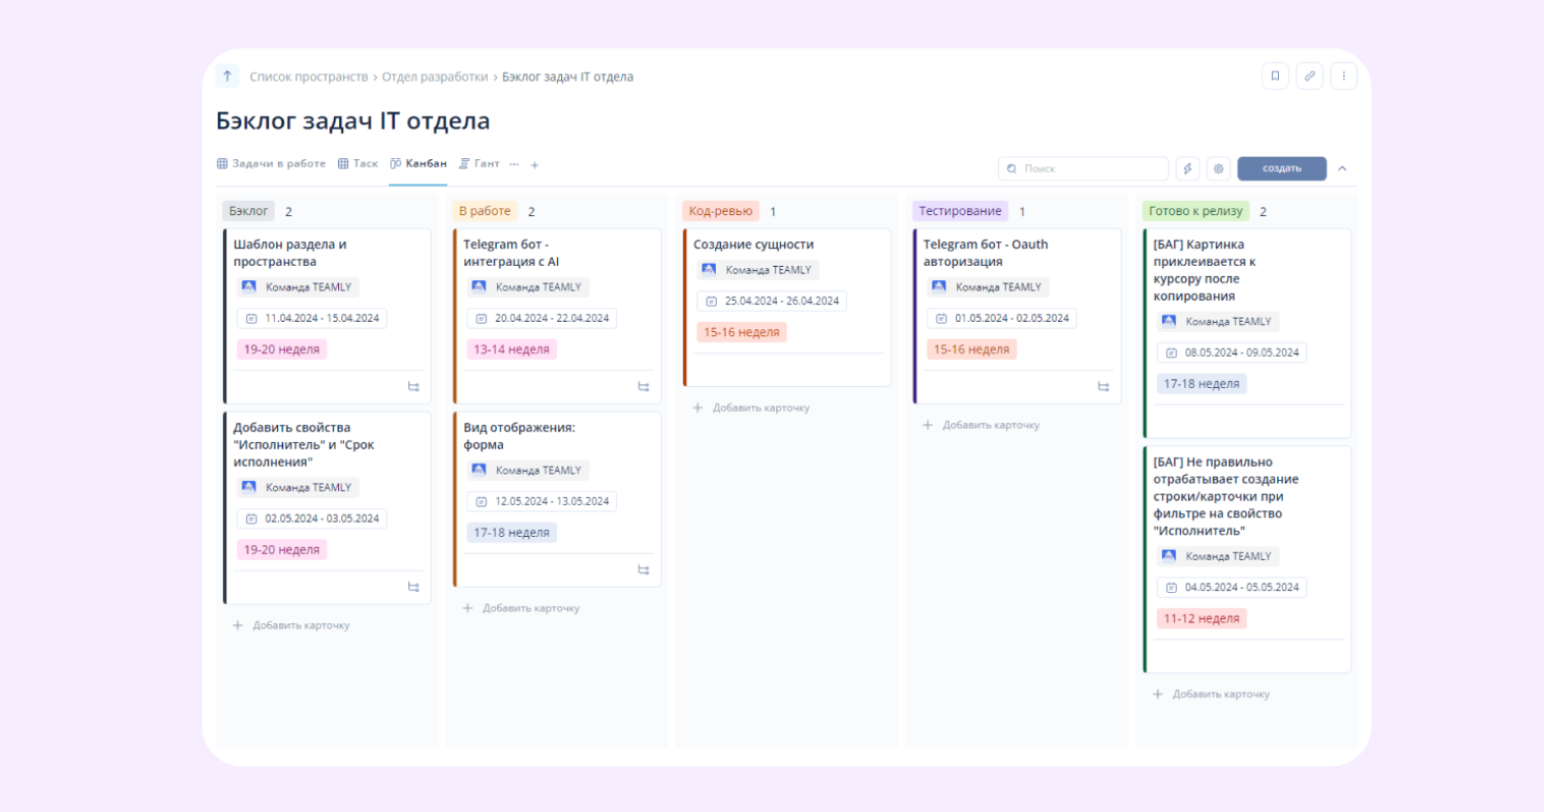Screen dimensions: 1544x812
Task: Focus the Поиск search field
Action: click(1084, 169)
